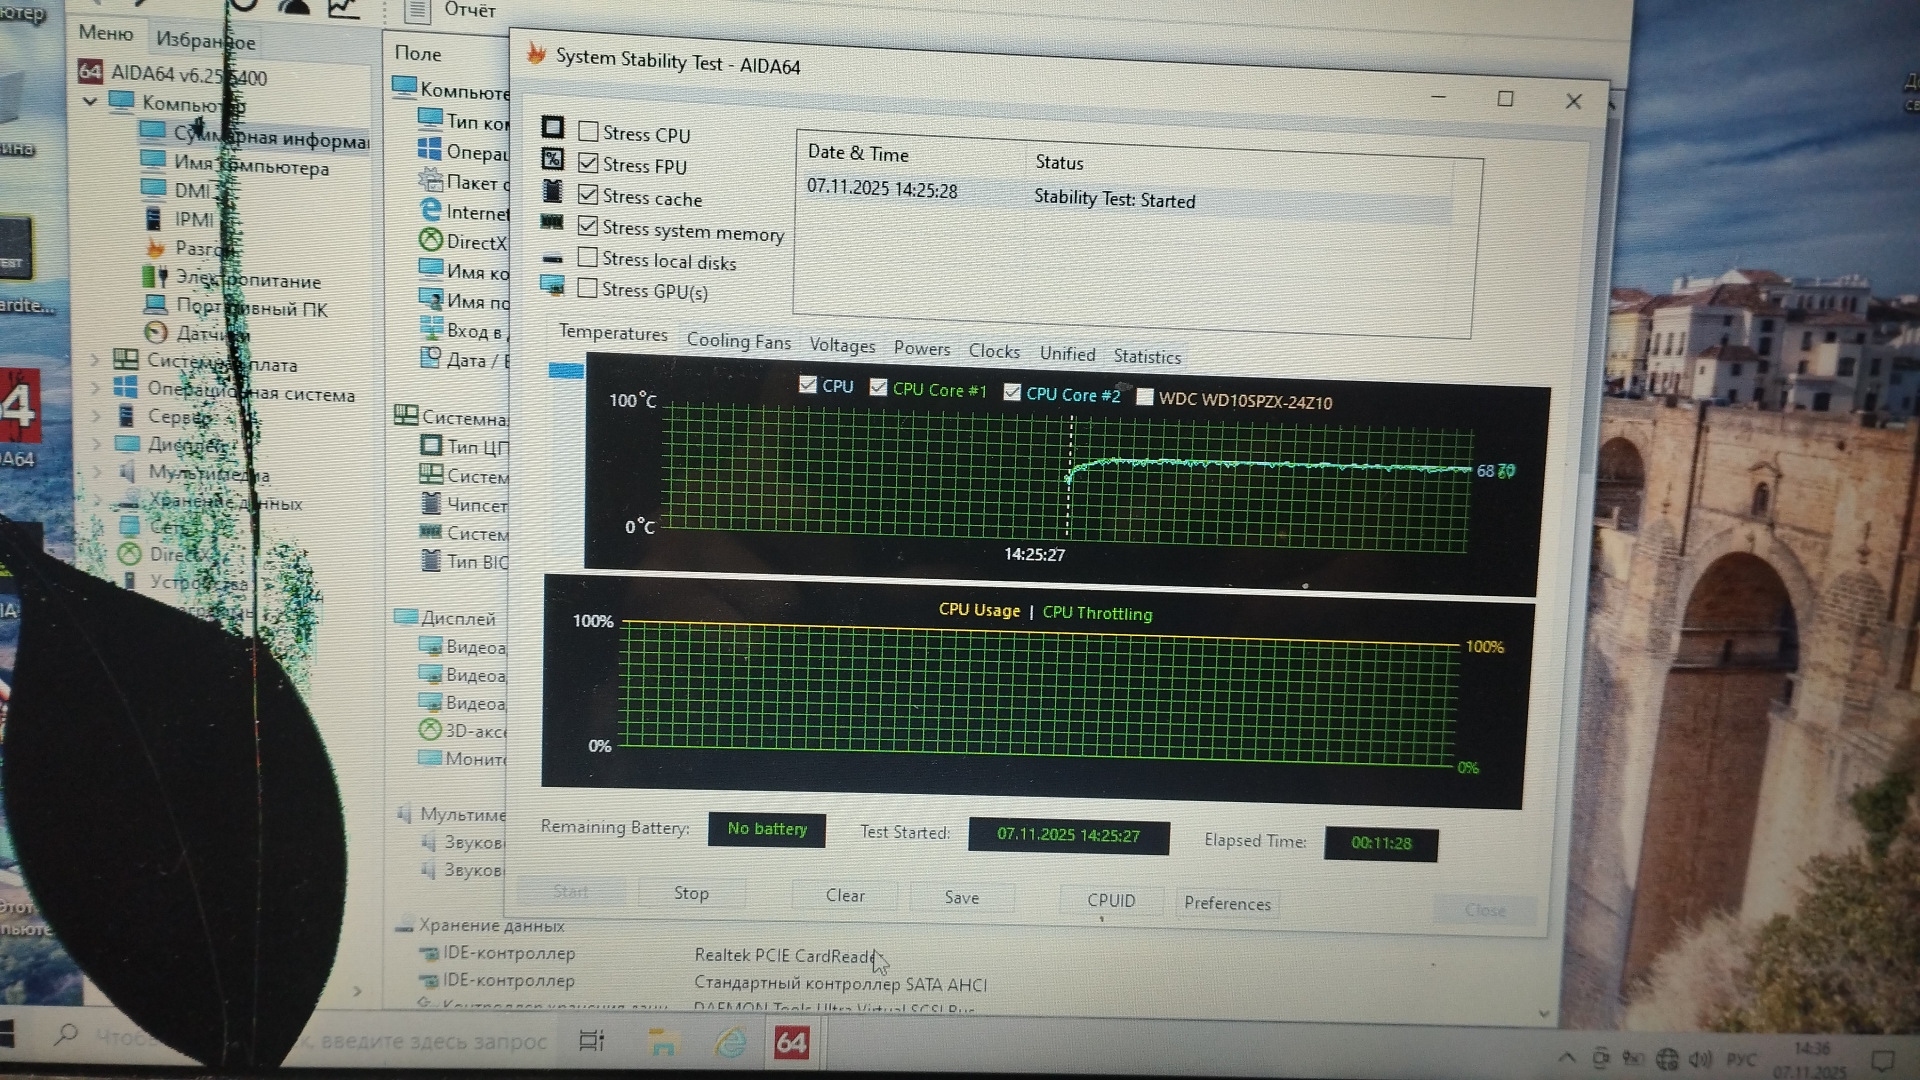The image size is (1920, 1080).
Task: Click the Stress FPU percent icon
Action: click(x=552, y=159)
